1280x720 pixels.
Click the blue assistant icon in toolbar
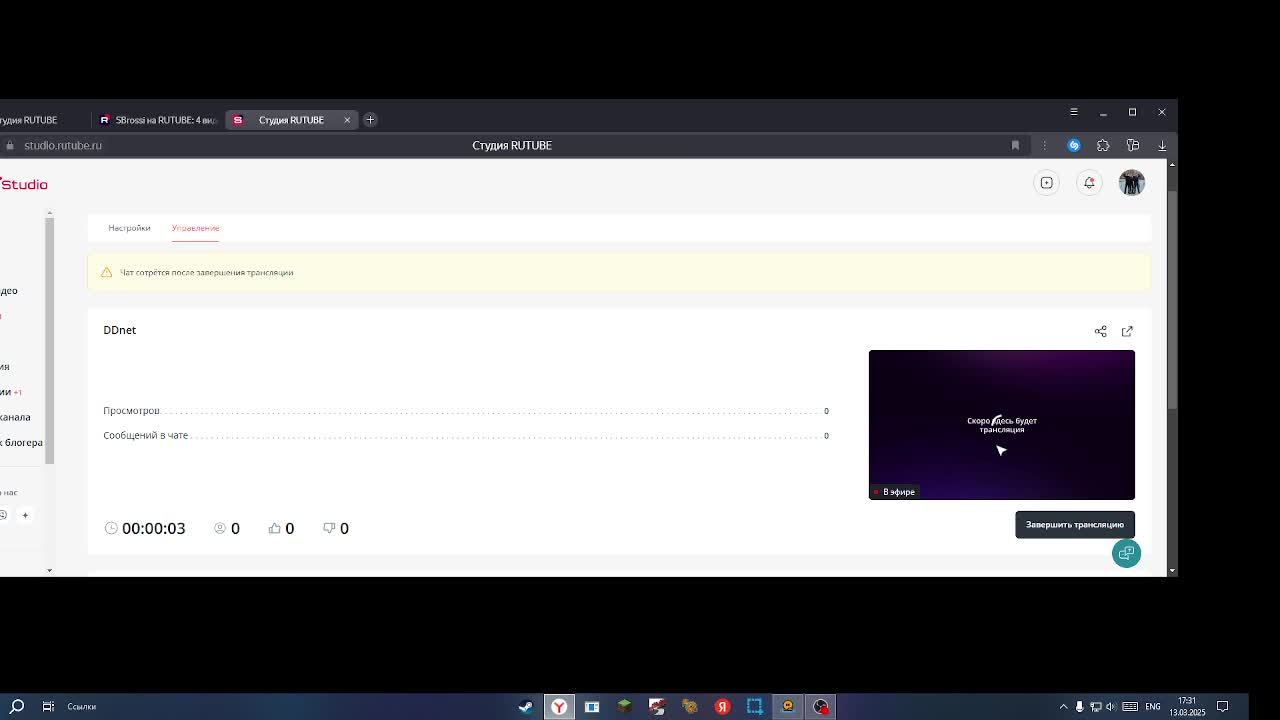1074,145
